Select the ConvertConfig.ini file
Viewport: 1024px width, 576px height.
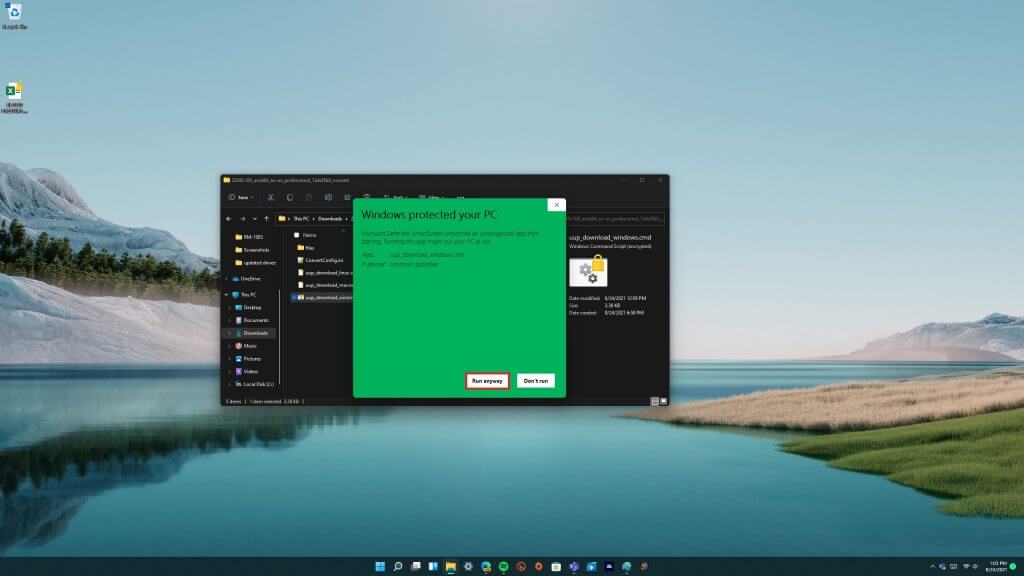320,261
